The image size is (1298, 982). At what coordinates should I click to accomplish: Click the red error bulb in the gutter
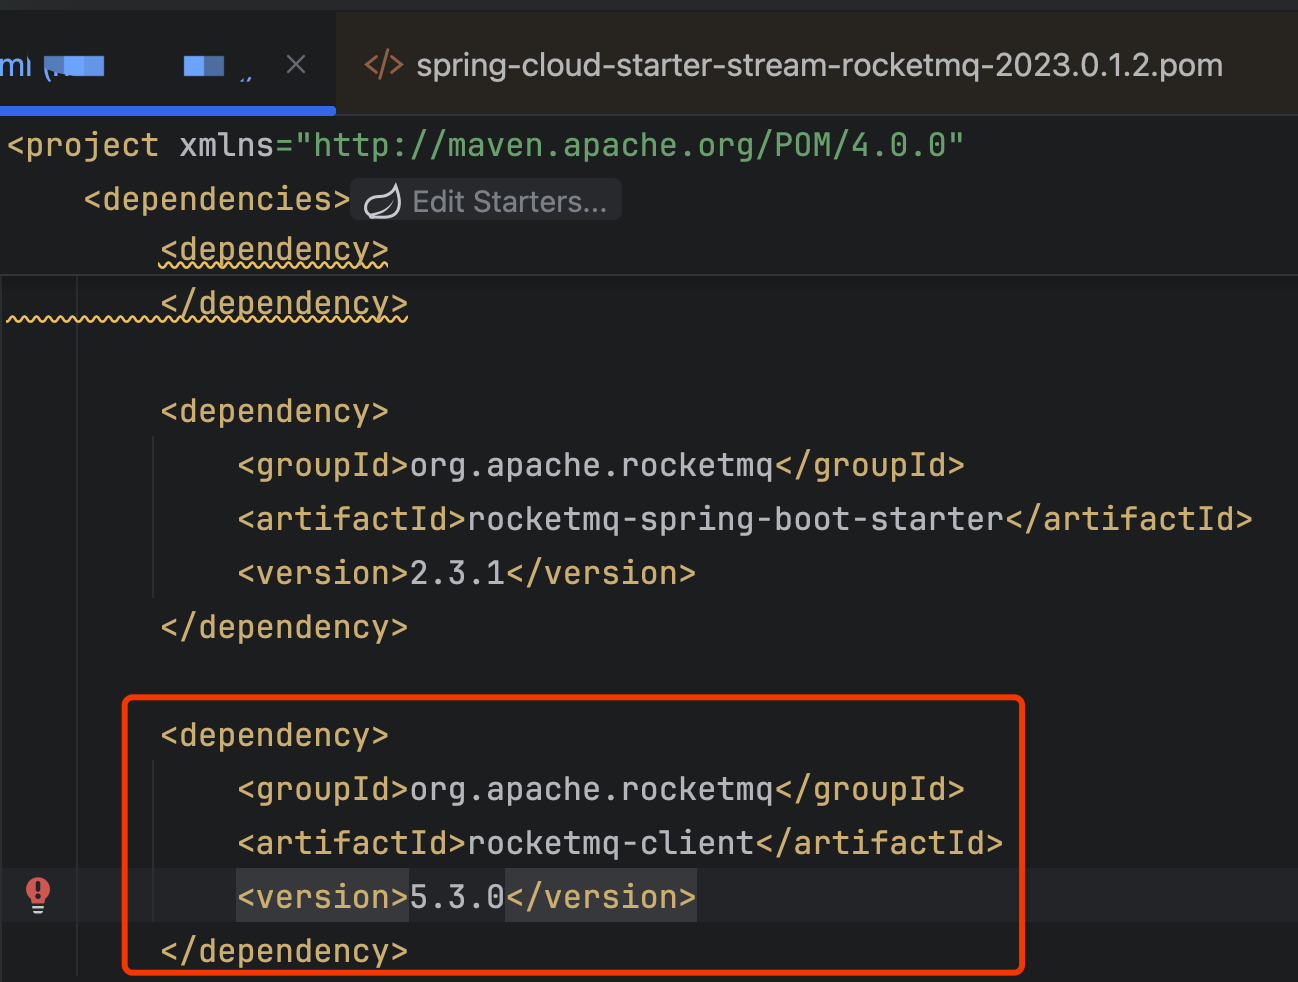[x=37, y=895]
